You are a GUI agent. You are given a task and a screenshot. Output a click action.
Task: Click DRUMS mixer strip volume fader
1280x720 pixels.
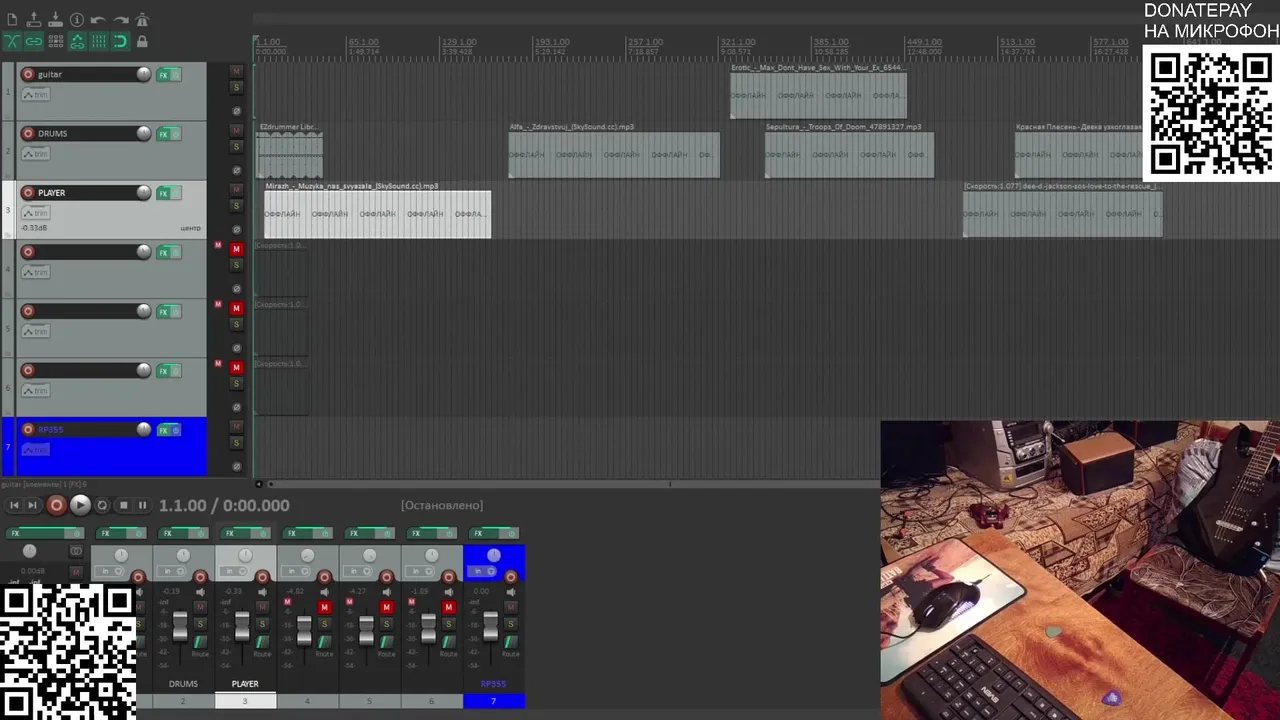tap(180, 626)
